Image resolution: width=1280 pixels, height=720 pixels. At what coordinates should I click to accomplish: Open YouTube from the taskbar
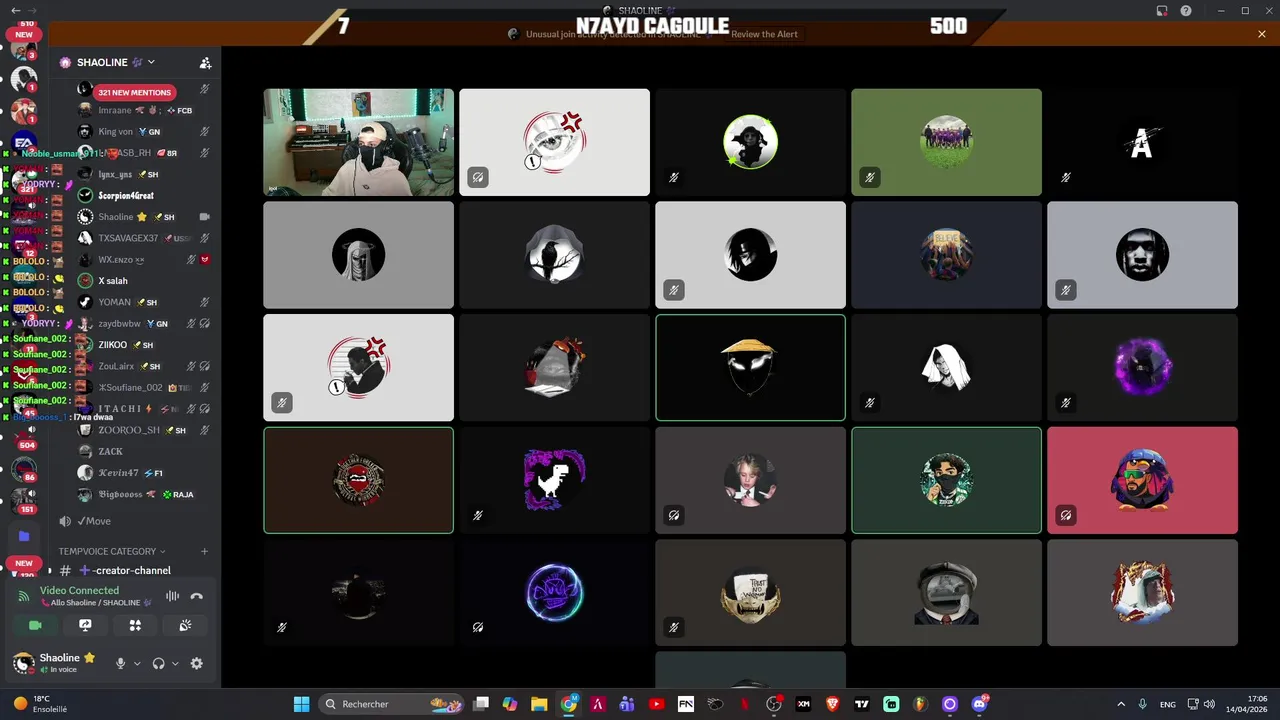coord(656,704)
